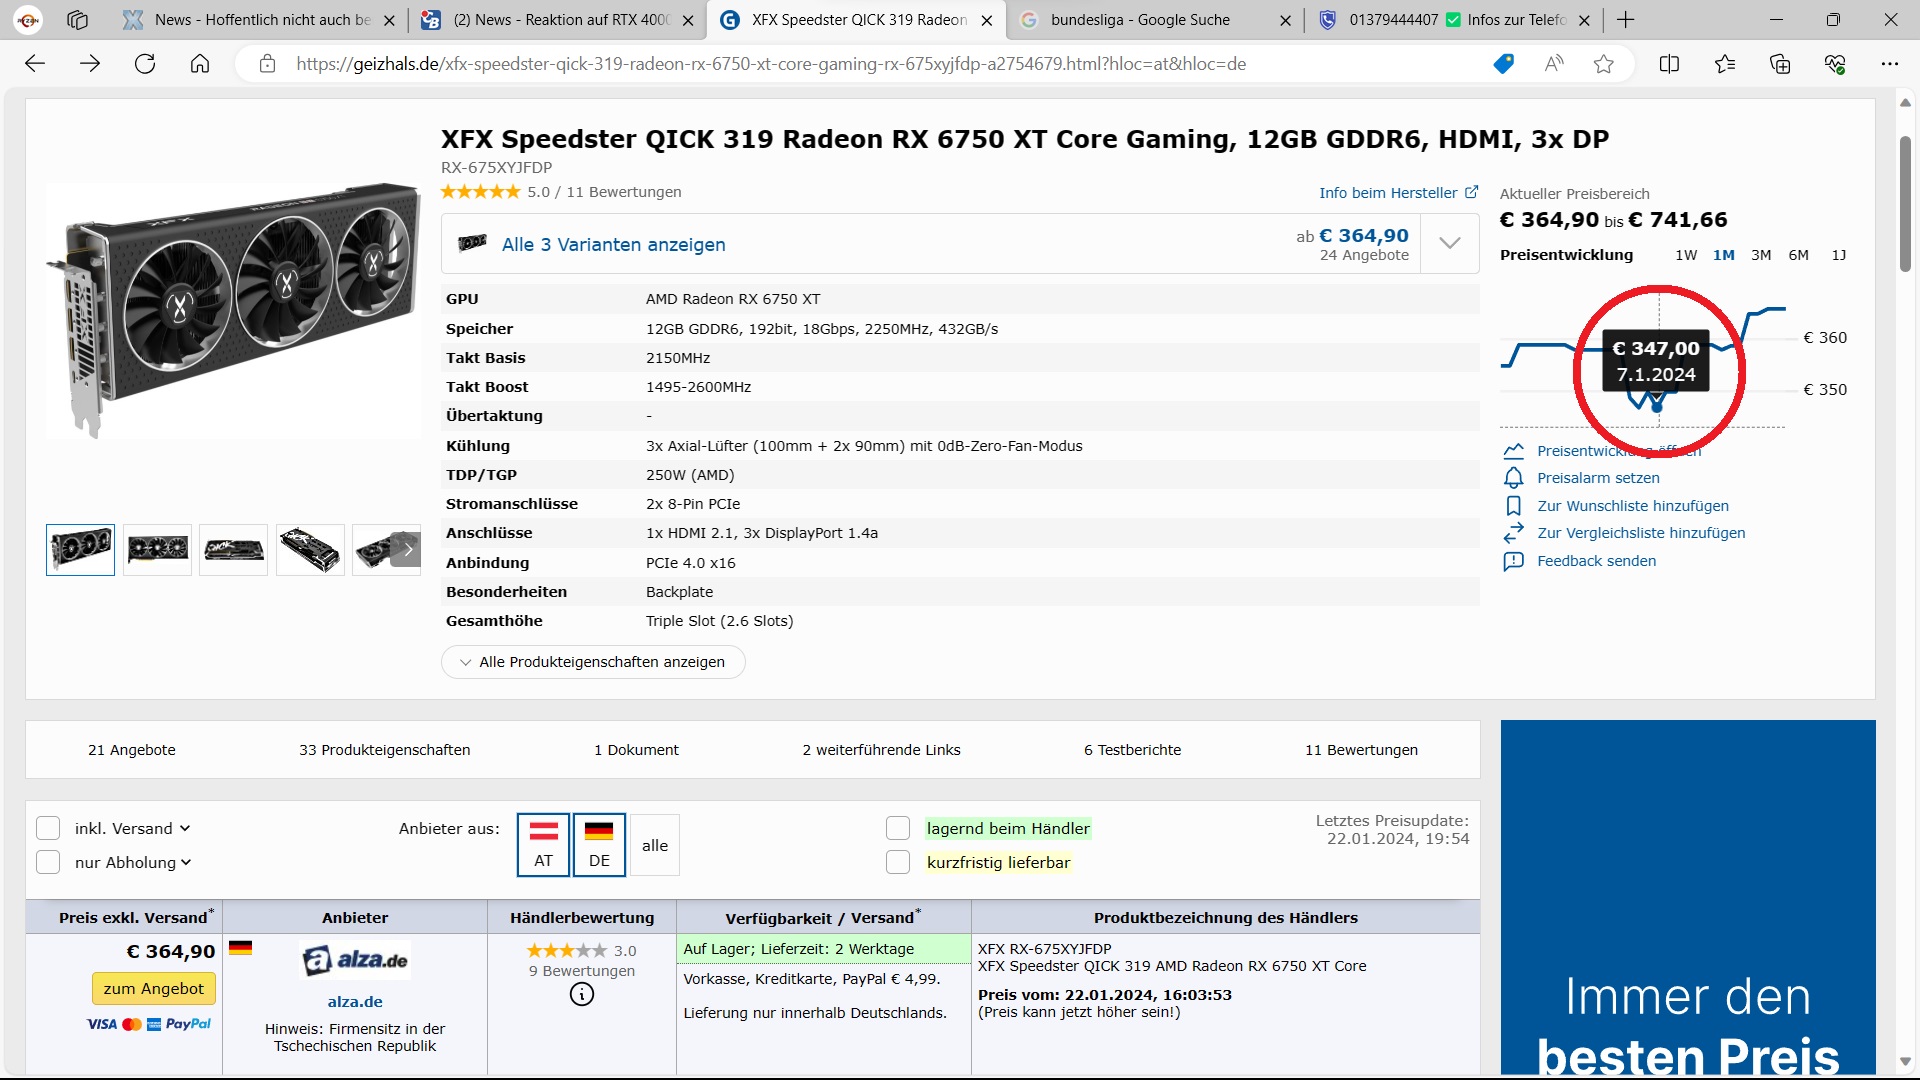The width and height of the screenshot is (1920, 1080).
Task: Open the bundesliga Google Suche tab
Action: tap(1140, 20)
